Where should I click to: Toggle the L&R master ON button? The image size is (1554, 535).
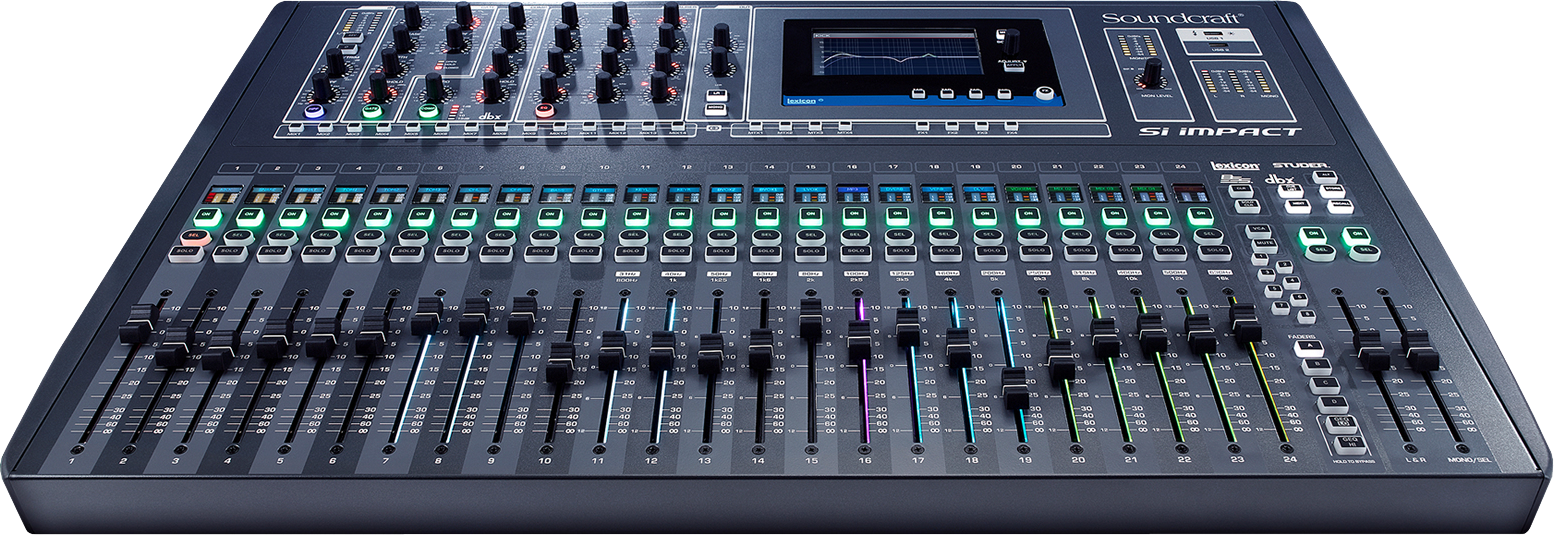[1313, 234]
